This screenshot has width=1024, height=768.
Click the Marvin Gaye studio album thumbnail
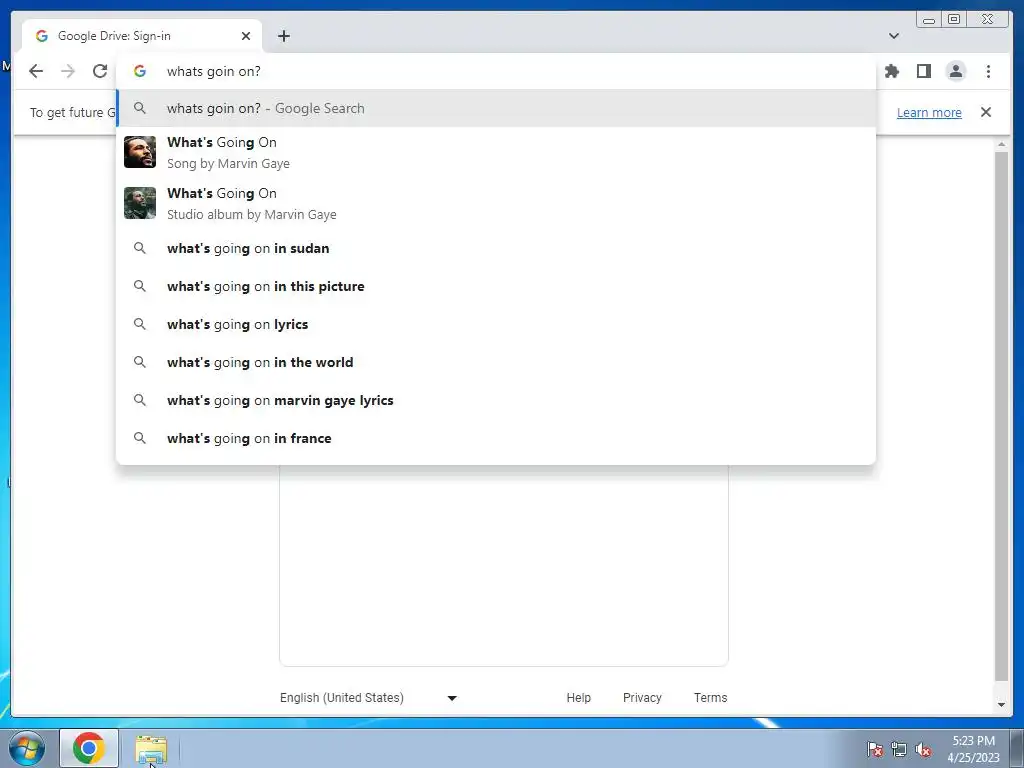[140, 203]
